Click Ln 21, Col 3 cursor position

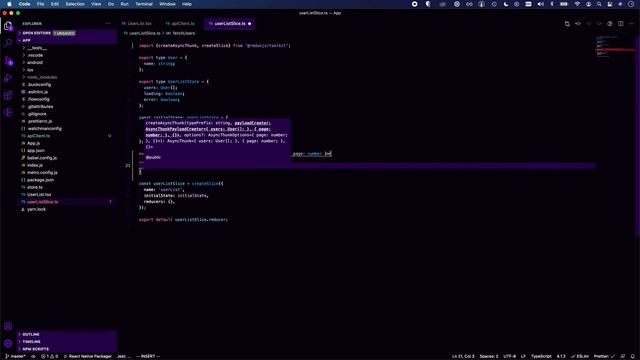[x=463, y=356]
